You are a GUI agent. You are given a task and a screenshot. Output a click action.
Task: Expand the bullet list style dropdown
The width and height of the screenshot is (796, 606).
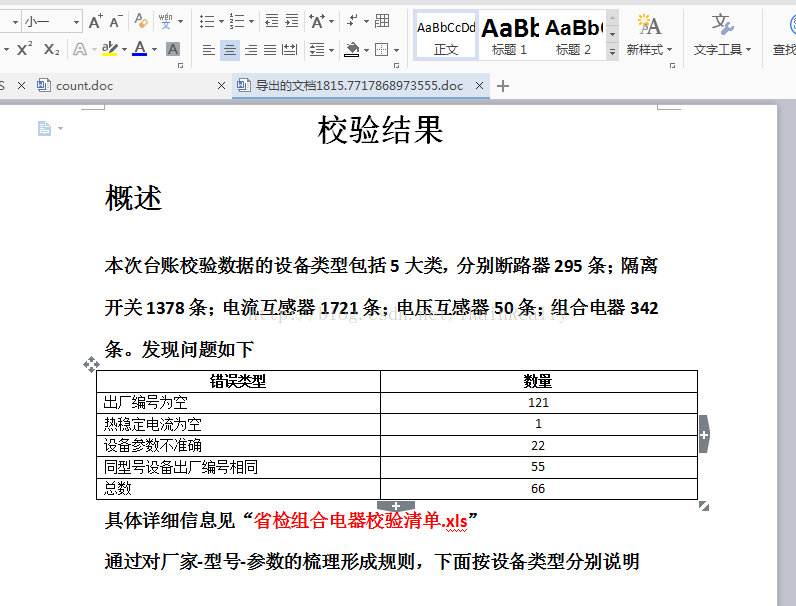[221, 22]
